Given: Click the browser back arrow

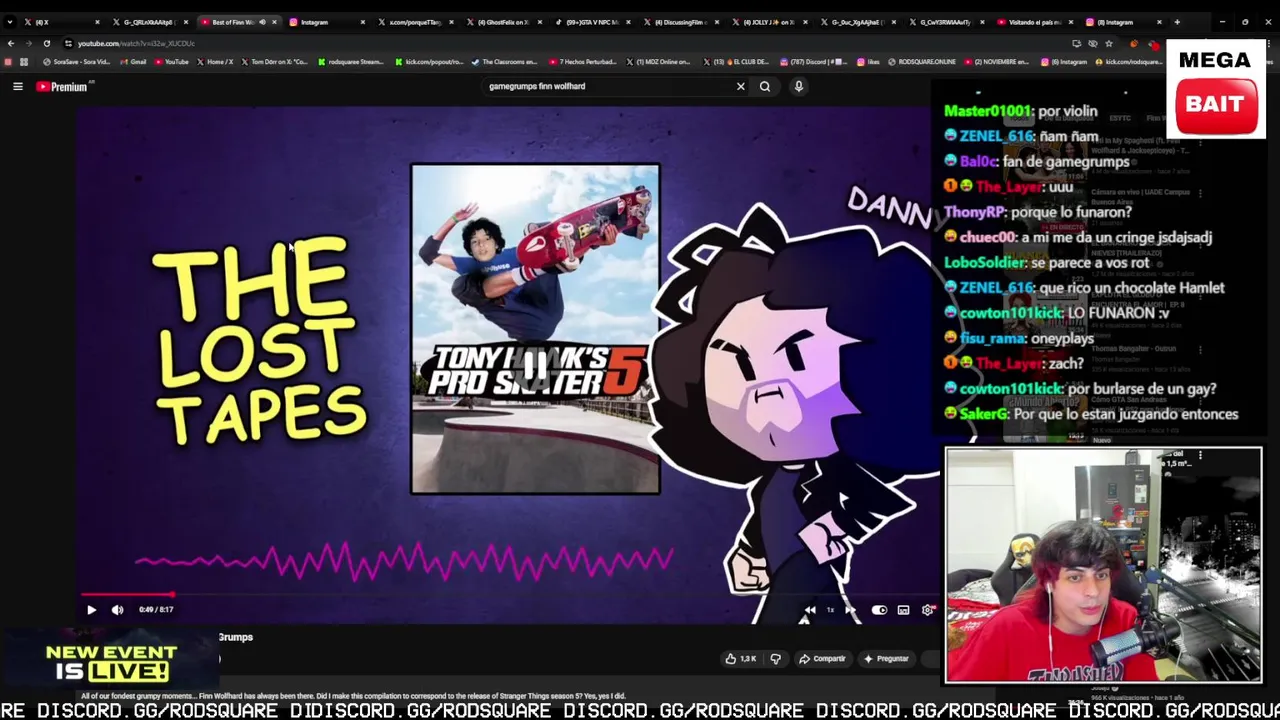Looking at the screenshot, I should pyautogui.click(x=10, y=43).
